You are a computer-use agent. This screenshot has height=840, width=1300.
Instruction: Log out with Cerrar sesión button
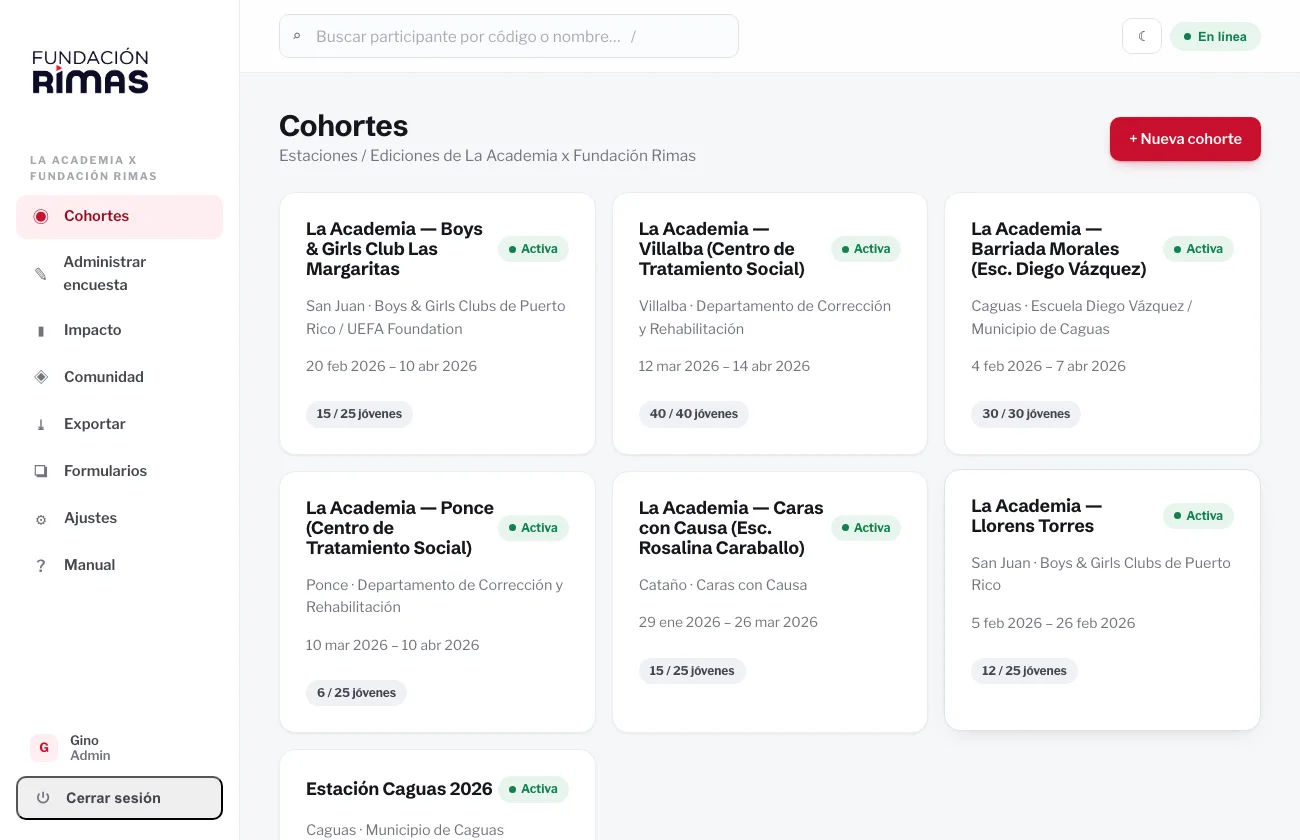119,798
